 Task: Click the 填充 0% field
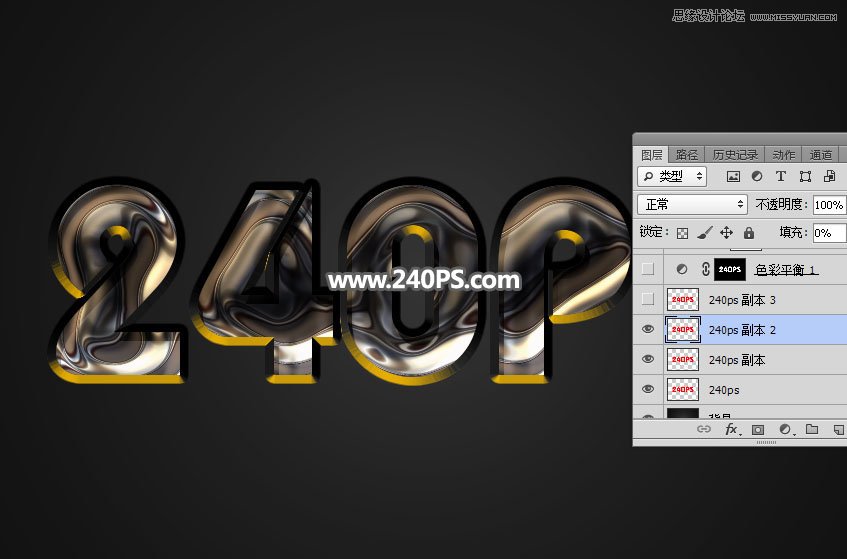coord(829,233)
